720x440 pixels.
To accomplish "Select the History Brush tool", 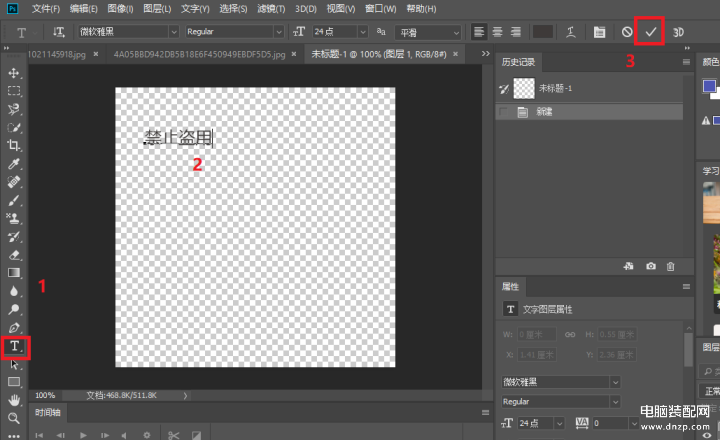I will coord(14,237).
